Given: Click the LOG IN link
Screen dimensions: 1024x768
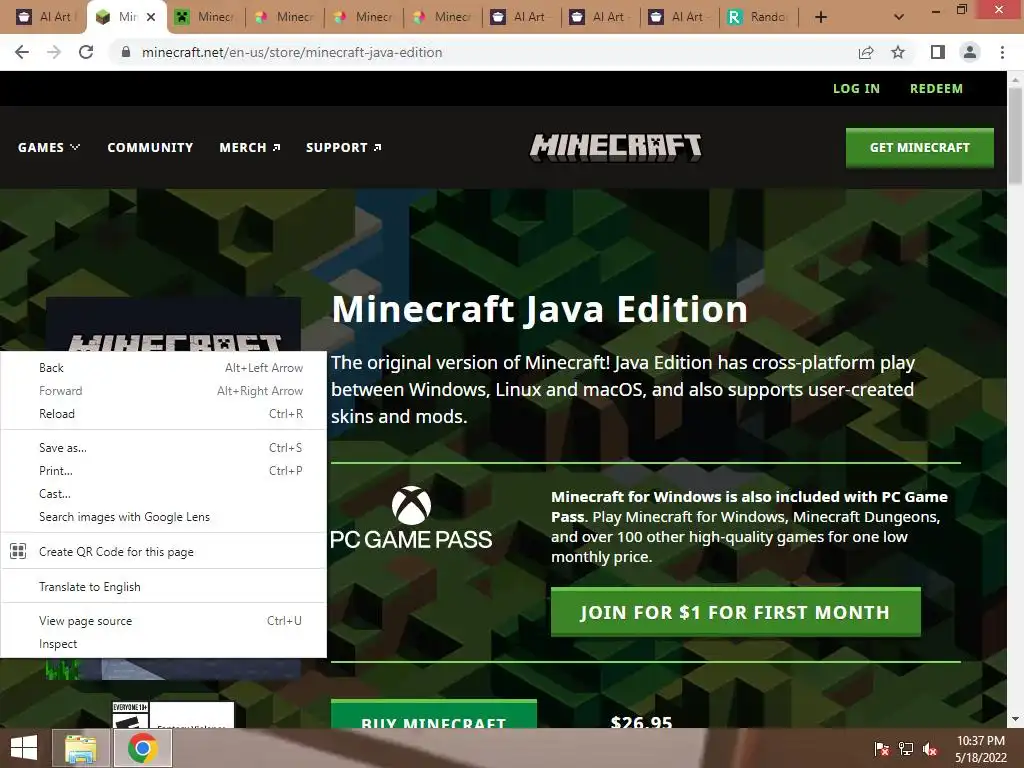Looking at the screenshot, I should pyautogui.click(x=856, y=88).
